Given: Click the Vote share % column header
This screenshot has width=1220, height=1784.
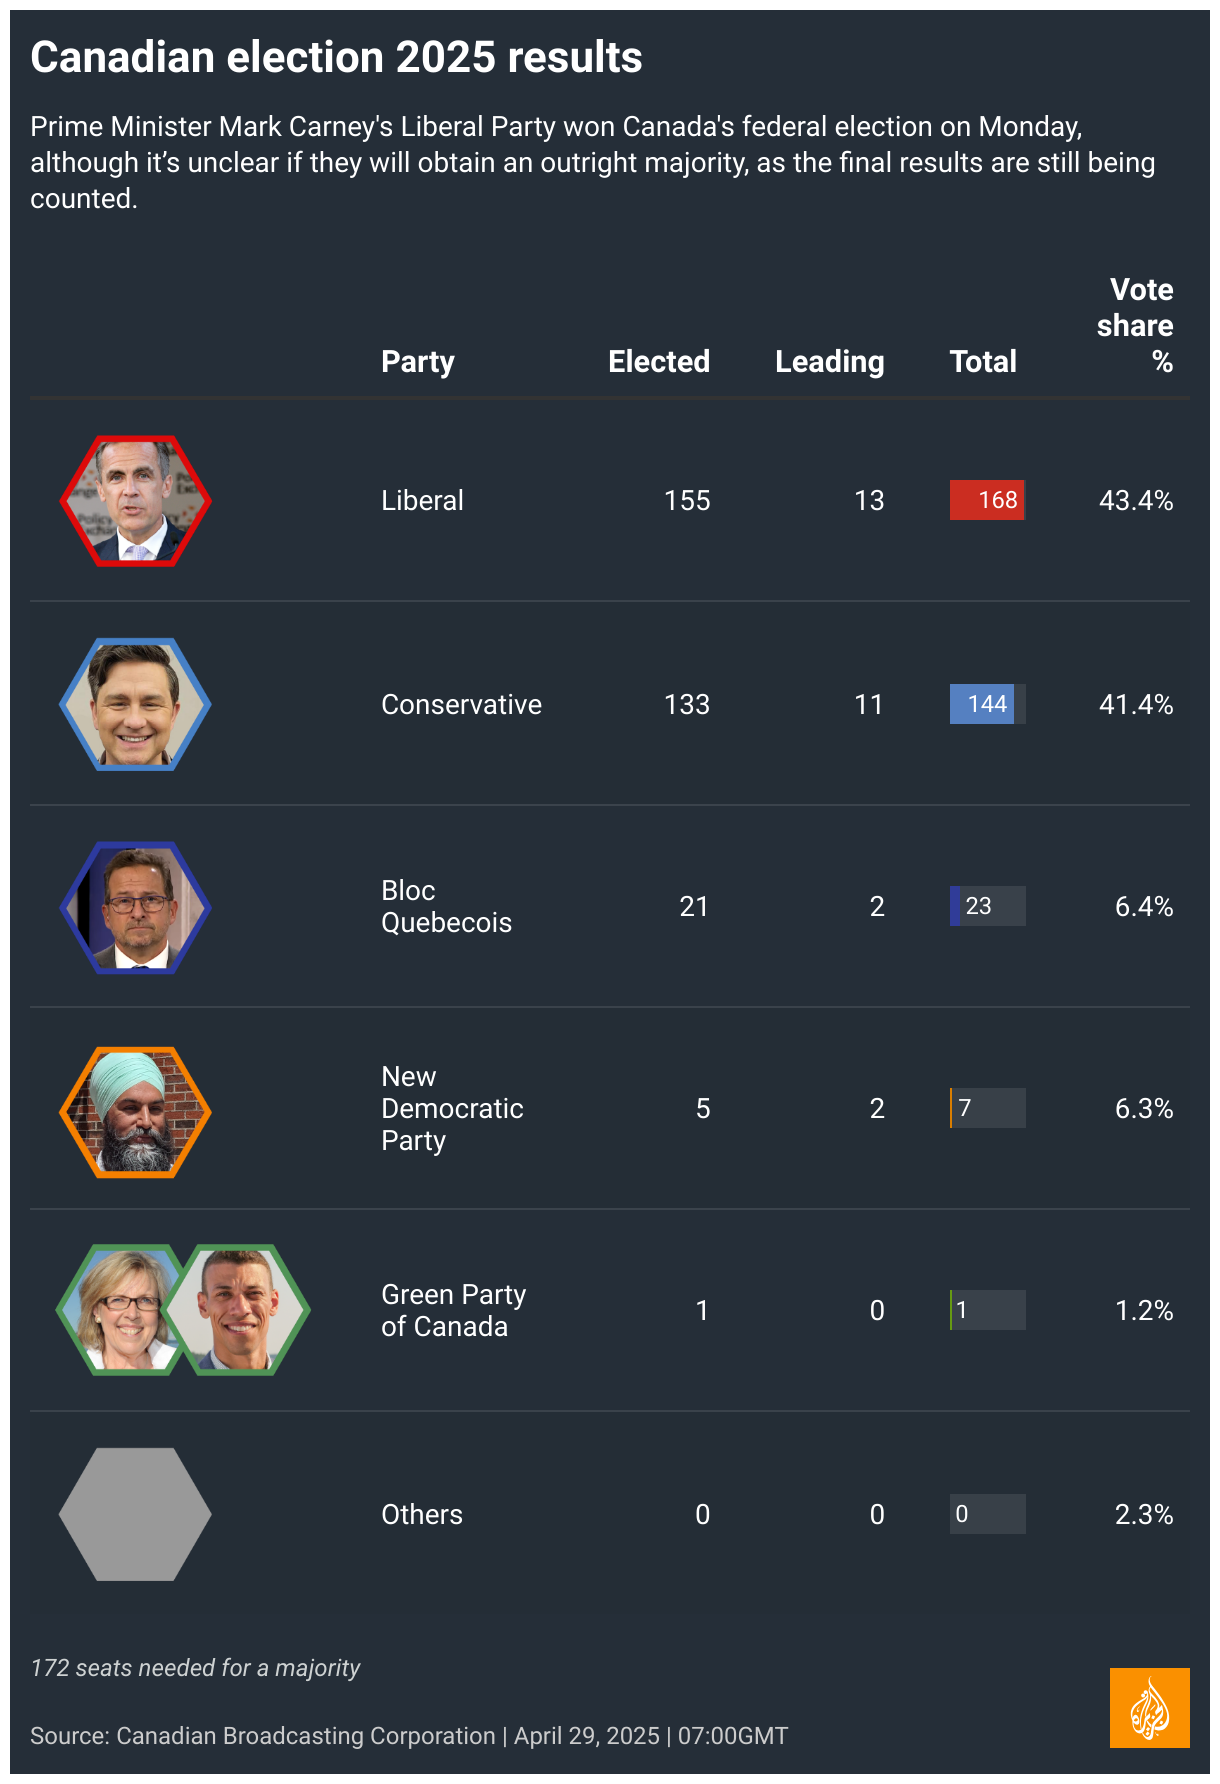Looking at the screenshot, I should click(1135, 325).
